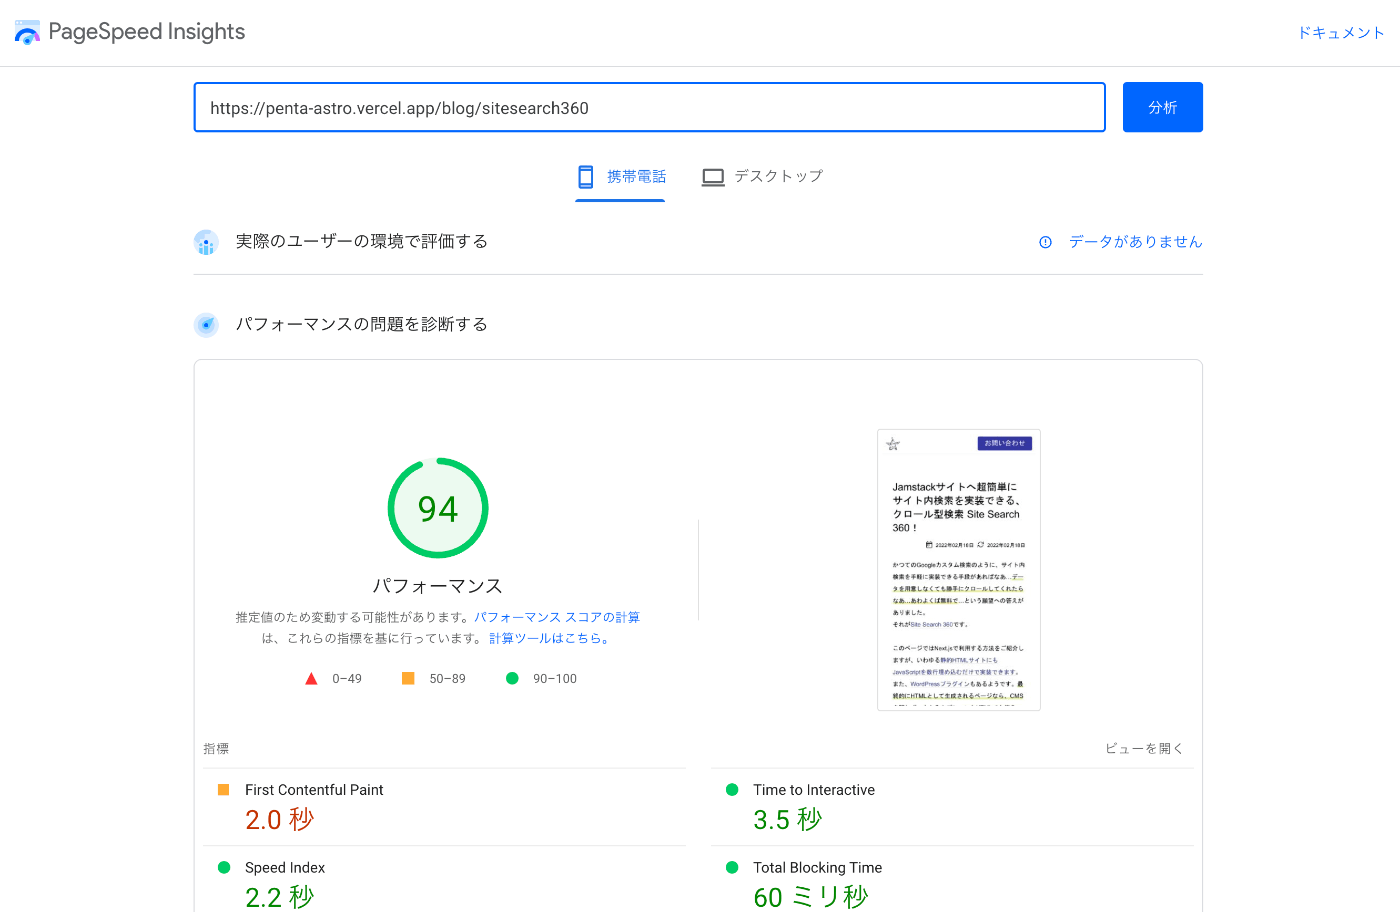Viewport: 1400px width, 912px height.
Task: Open the パフォーマンス スコアの計算 link
Action: click(557, 617)
